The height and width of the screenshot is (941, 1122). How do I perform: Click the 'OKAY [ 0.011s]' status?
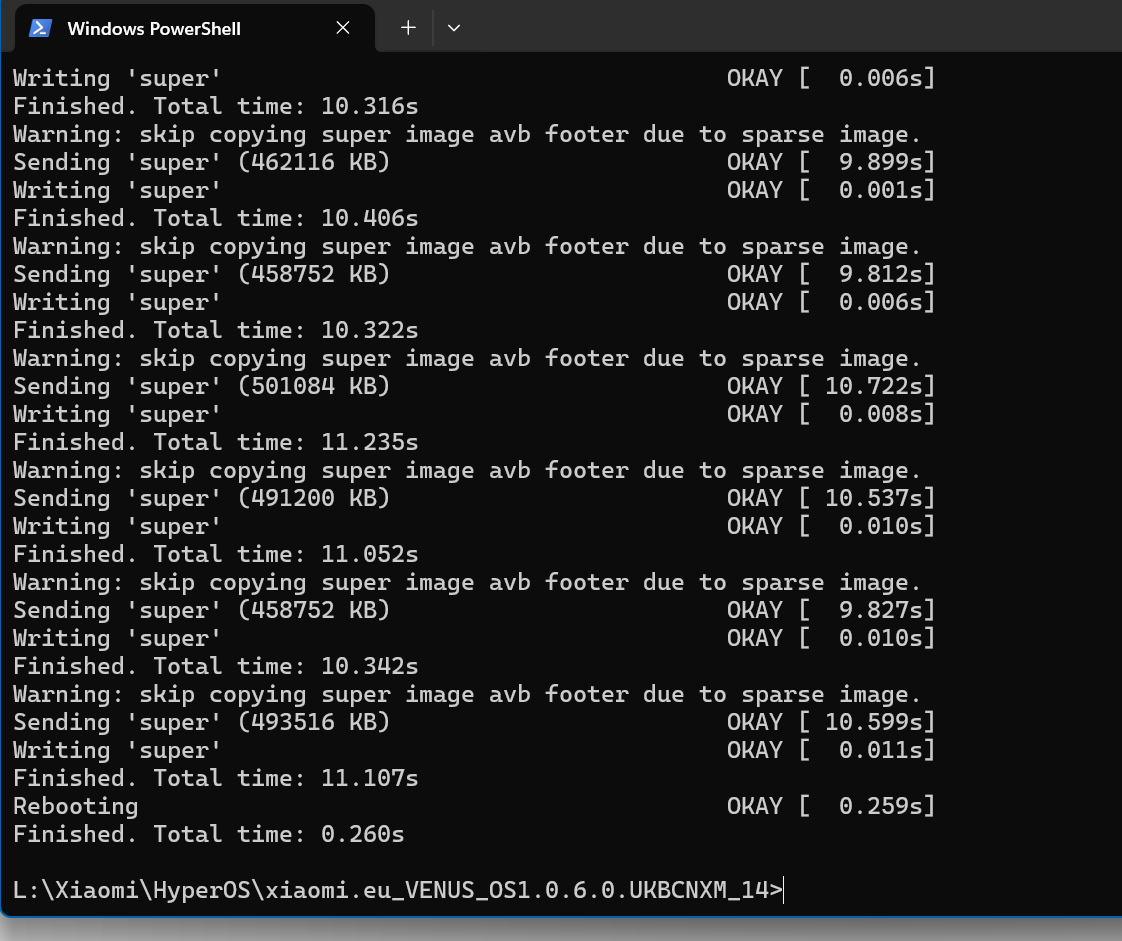coord(831,750)
